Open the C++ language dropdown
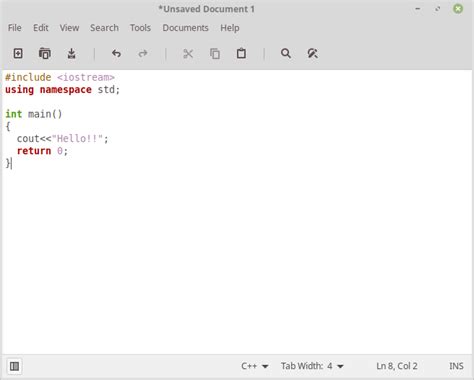The width and height of the screenshot is (474, 380). pos(255,366)
